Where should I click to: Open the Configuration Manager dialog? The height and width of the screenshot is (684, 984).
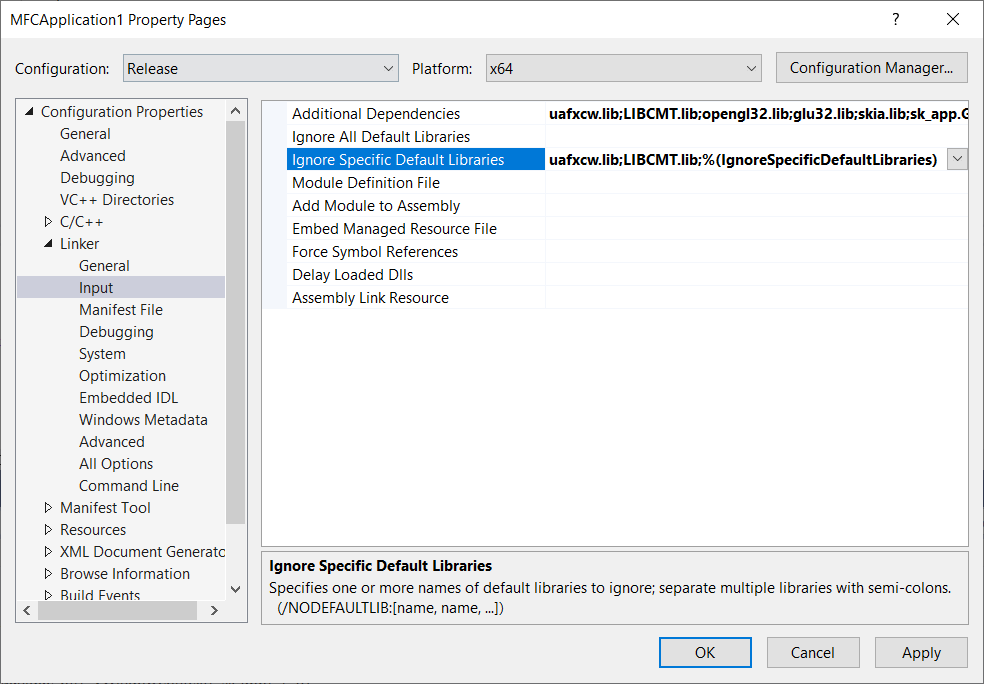(871, 68)
